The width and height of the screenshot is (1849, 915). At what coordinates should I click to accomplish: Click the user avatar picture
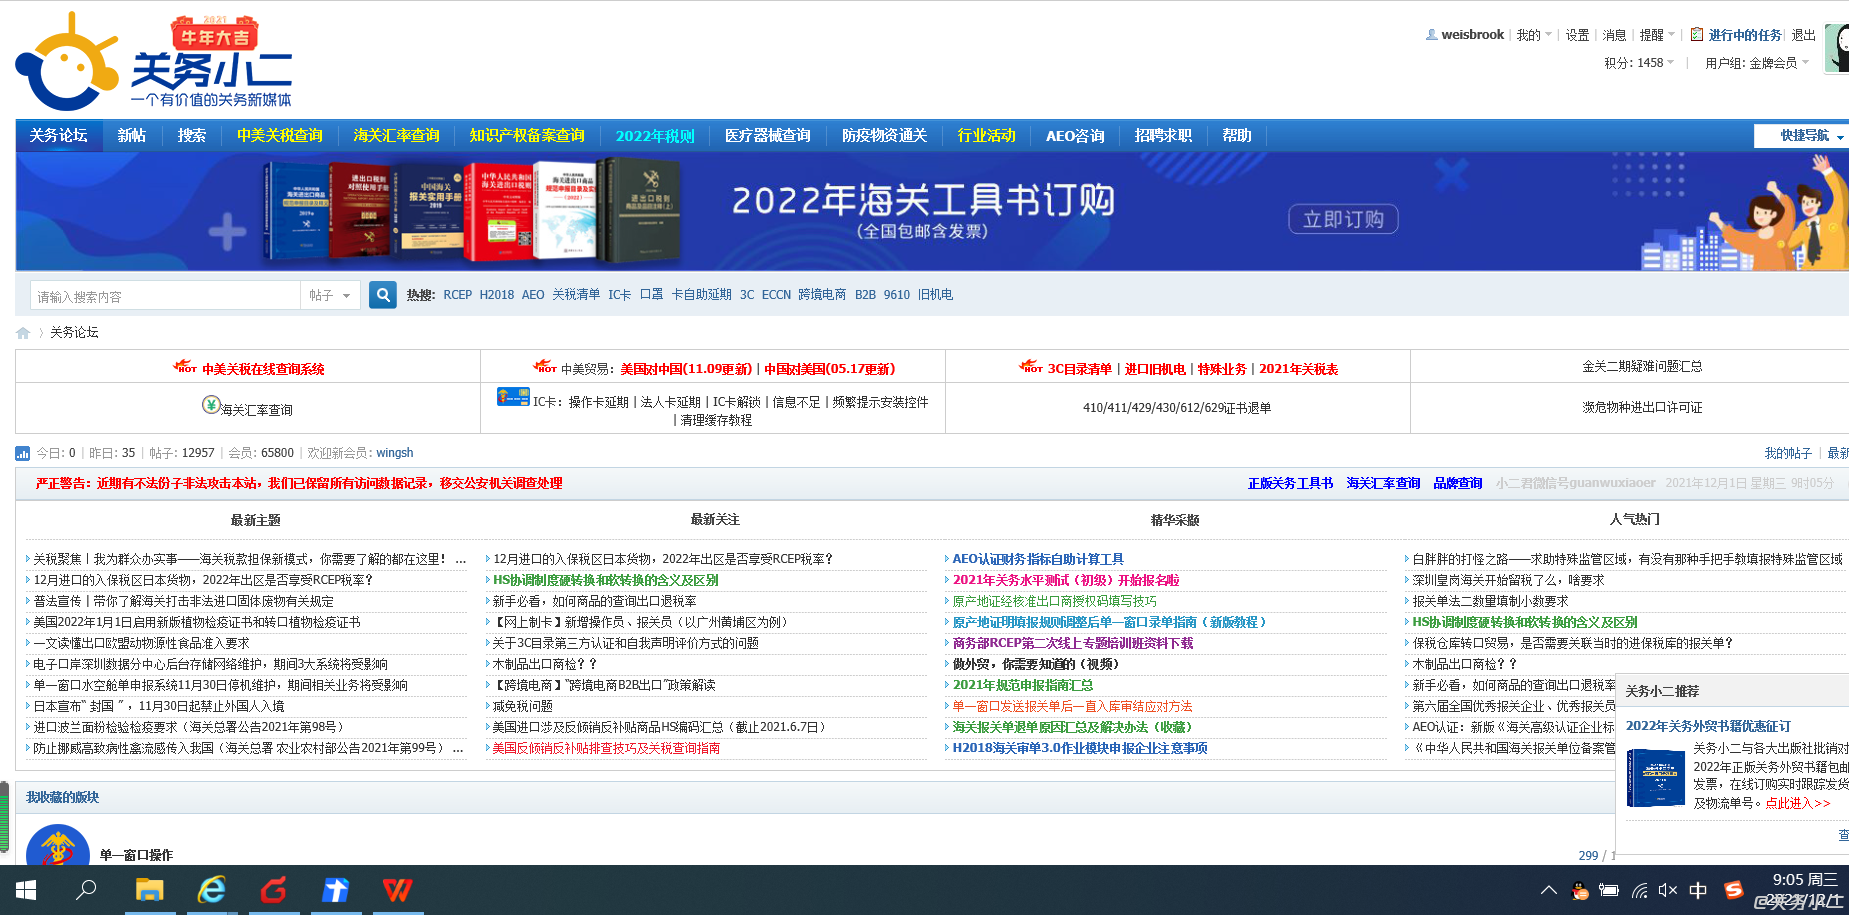1837,48
